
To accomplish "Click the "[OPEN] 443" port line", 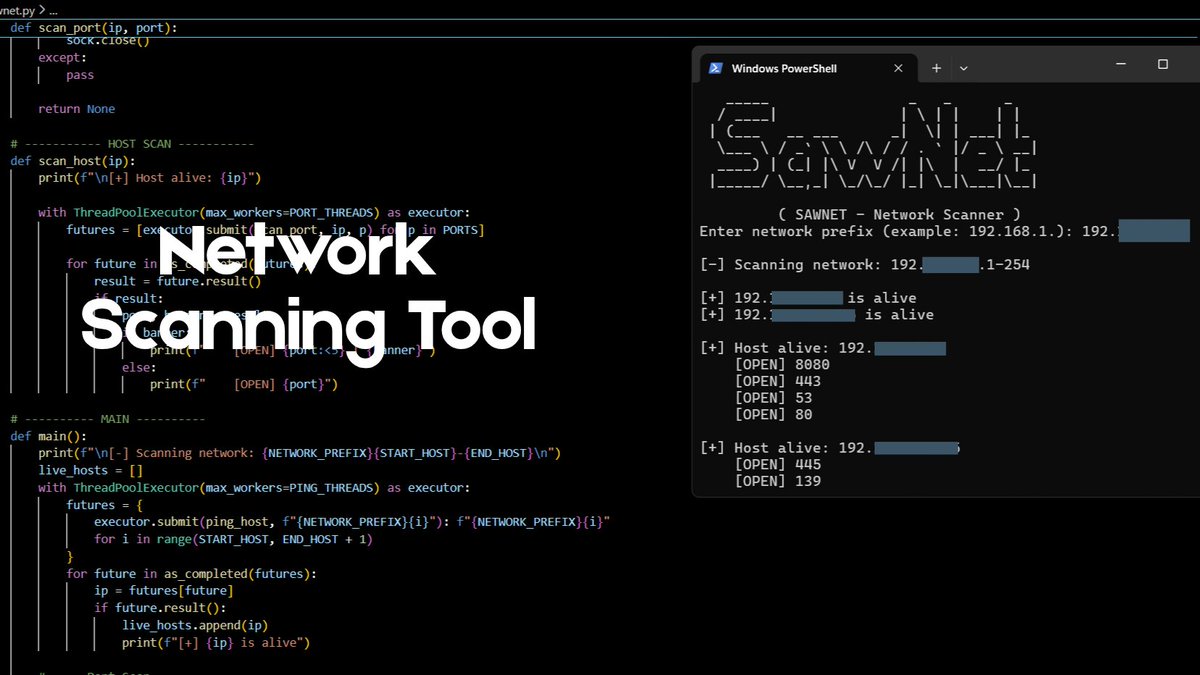I will click(x=778, y=381).
